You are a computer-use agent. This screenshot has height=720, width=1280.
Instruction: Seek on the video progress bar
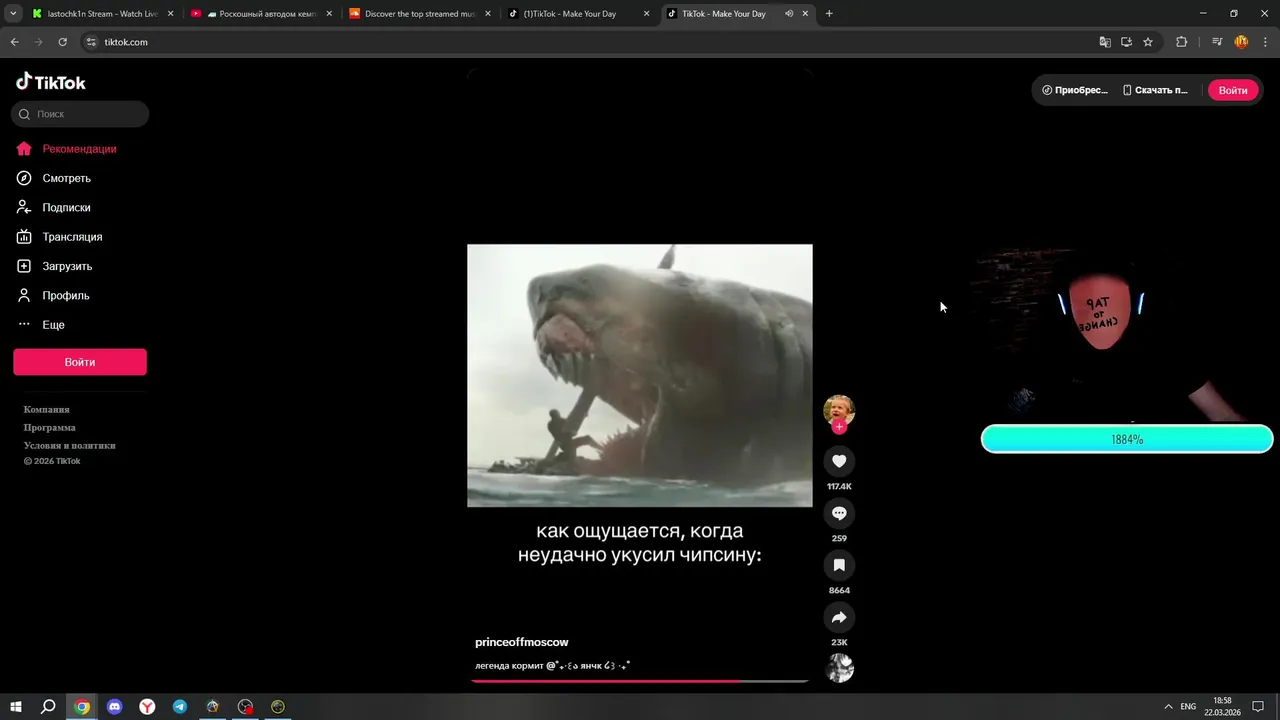(x=640, y=681)
